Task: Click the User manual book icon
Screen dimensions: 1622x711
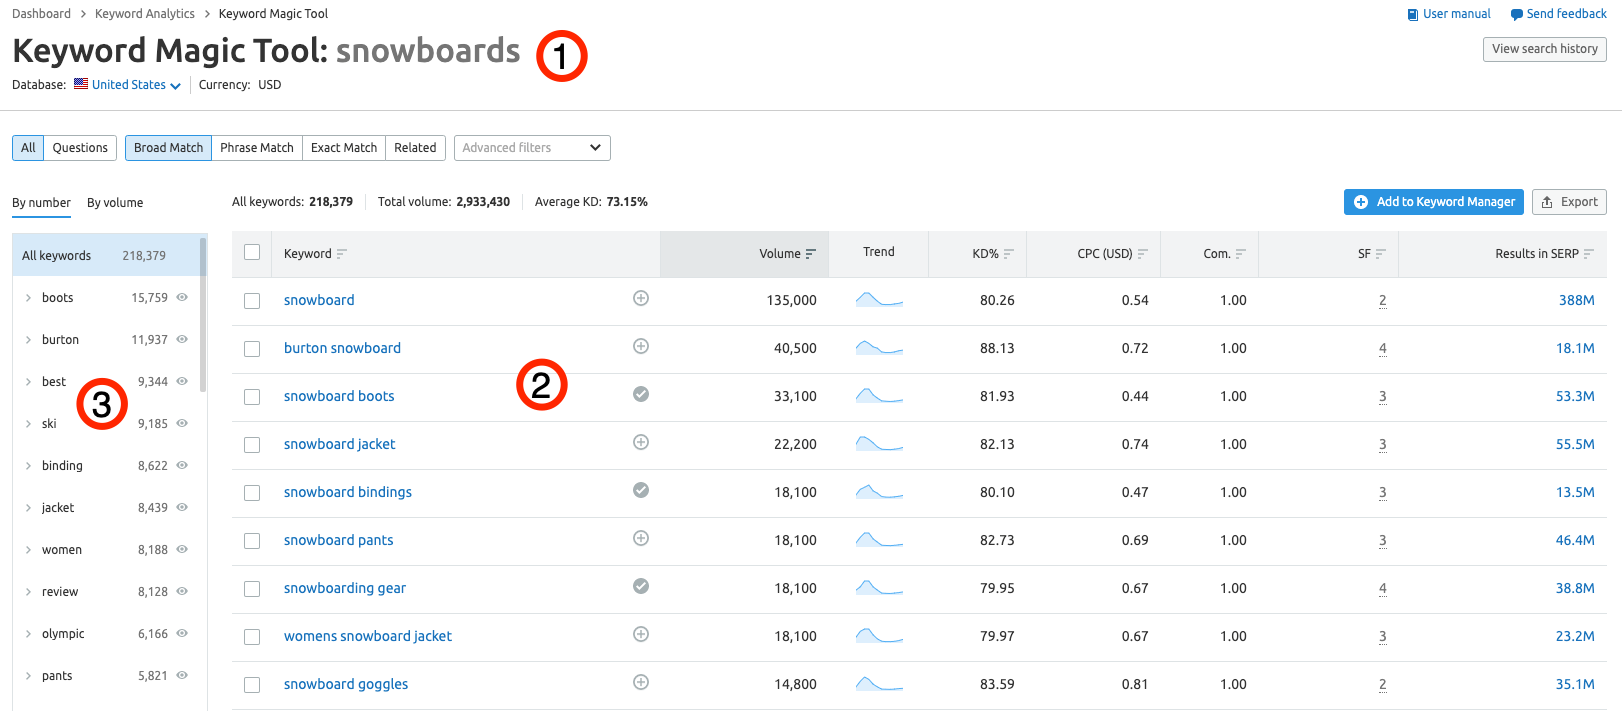Action: [1413, 15]
